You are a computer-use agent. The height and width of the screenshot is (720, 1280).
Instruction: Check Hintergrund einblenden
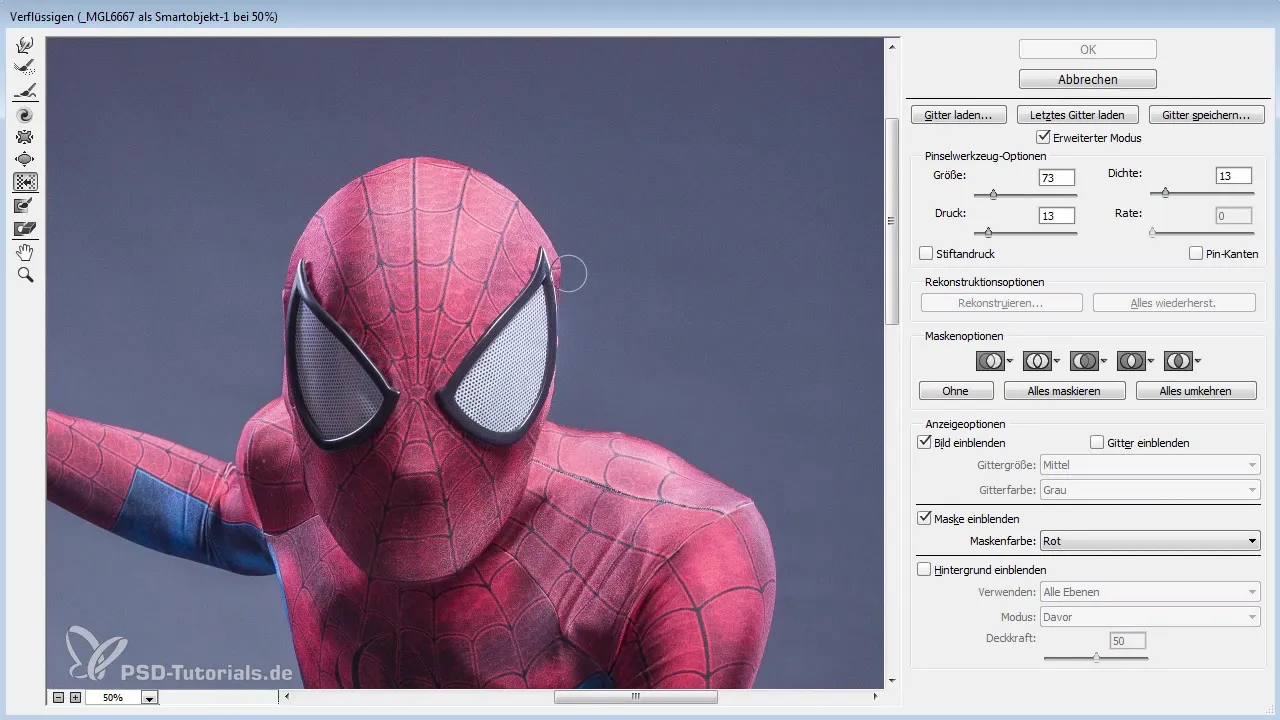point(924,570)
